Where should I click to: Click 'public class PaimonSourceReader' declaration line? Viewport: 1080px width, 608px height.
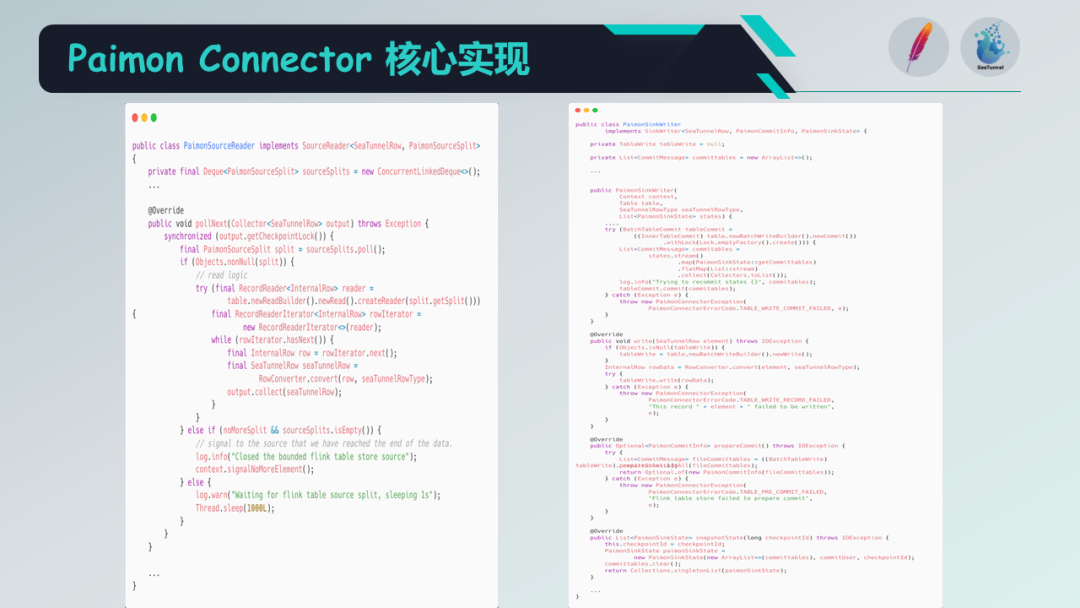pos(306,146)
